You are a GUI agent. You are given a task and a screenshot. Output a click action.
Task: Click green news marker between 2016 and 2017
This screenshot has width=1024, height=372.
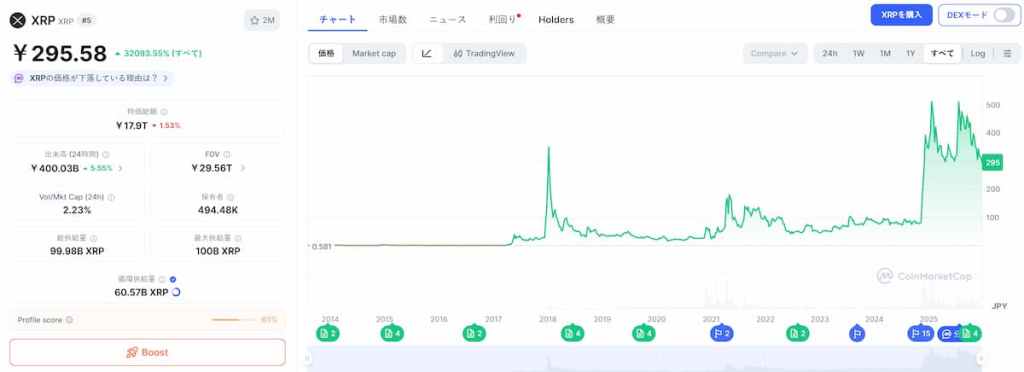474,333
